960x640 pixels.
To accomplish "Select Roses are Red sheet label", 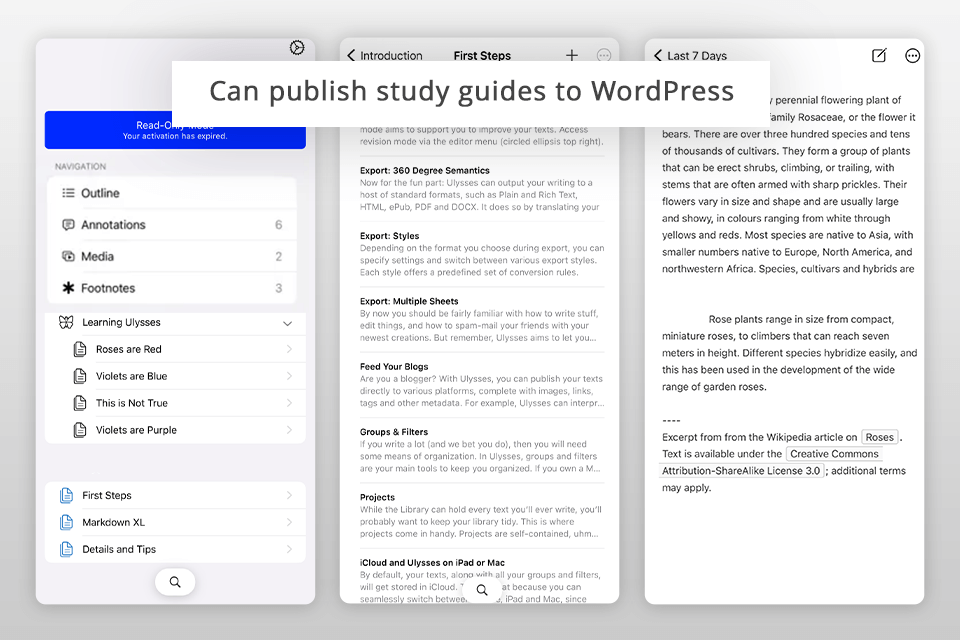I will tap(129, 349).
